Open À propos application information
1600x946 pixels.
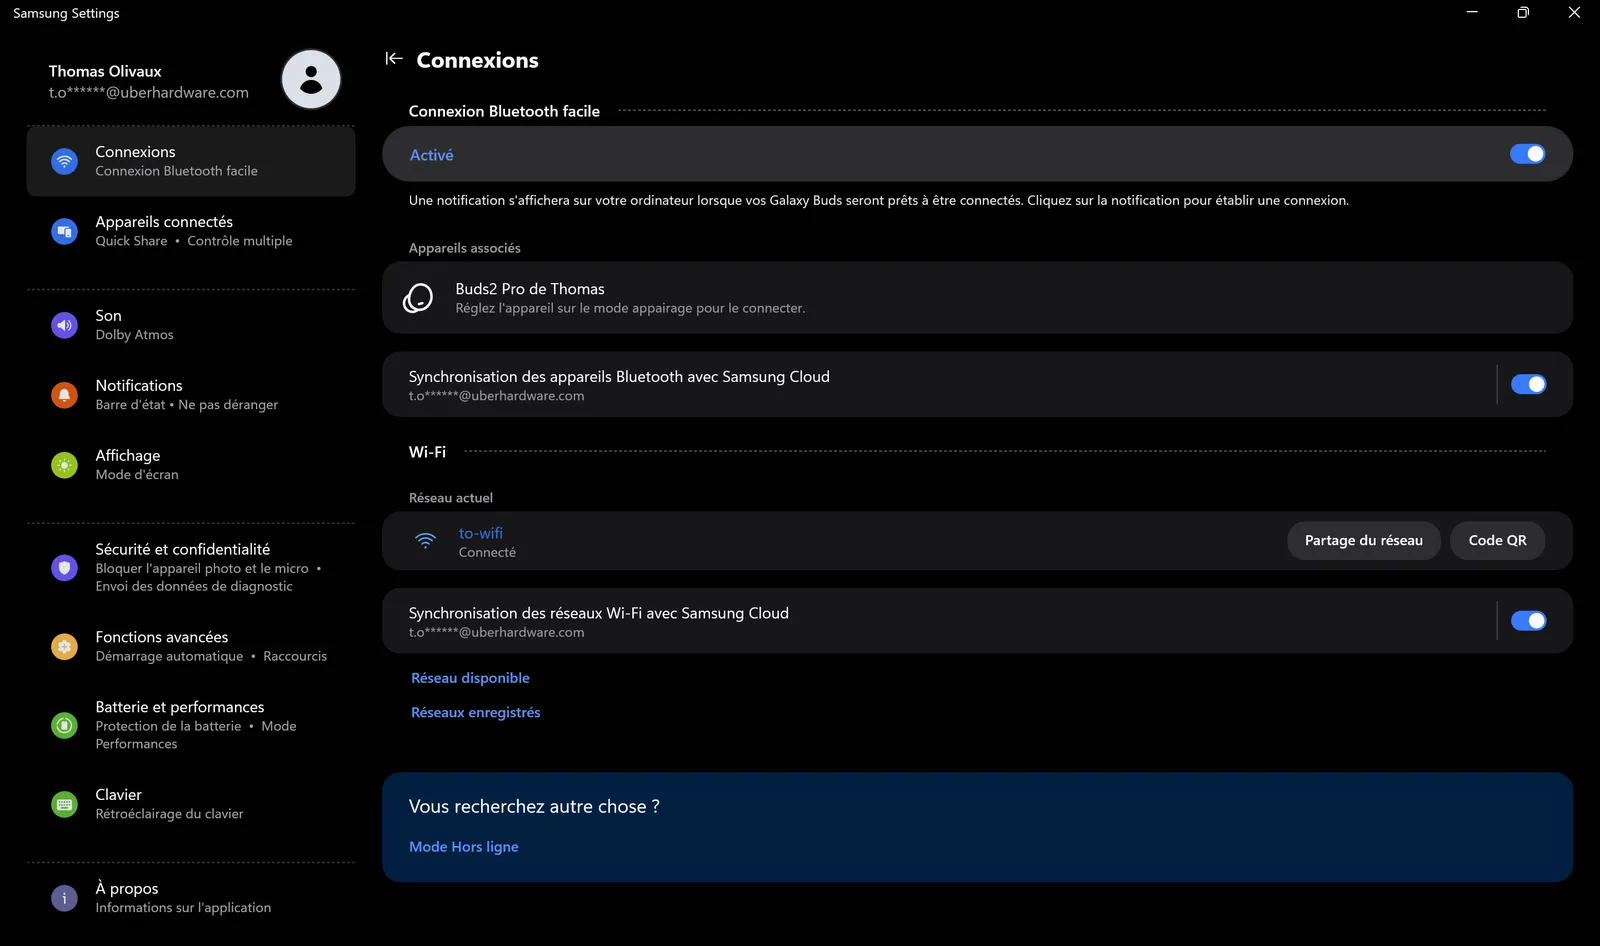coord(191,898)
